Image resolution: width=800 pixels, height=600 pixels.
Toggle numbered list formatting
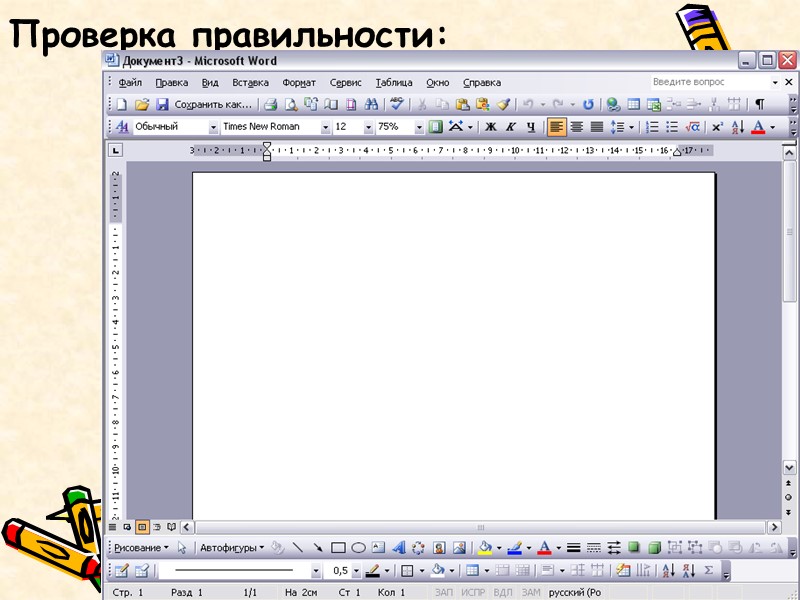point(652,127)
